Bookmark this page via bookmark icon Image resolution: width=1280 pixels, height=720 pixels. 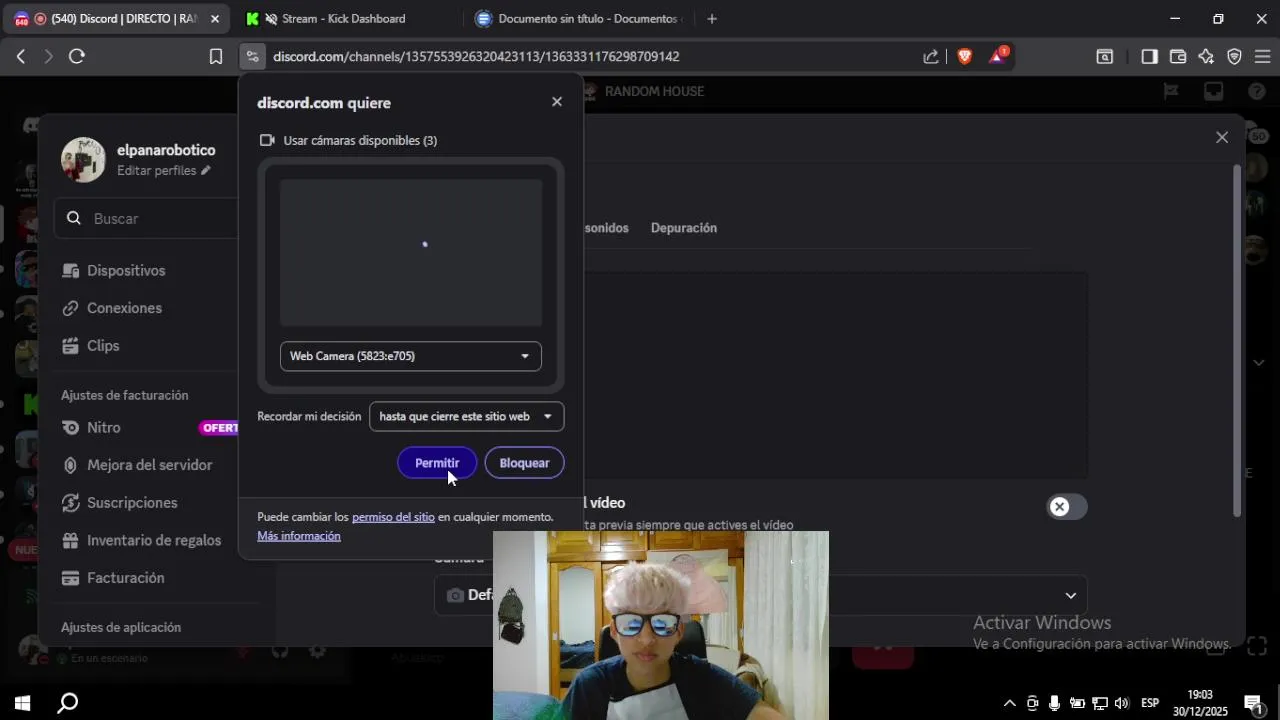click(215, 57)
